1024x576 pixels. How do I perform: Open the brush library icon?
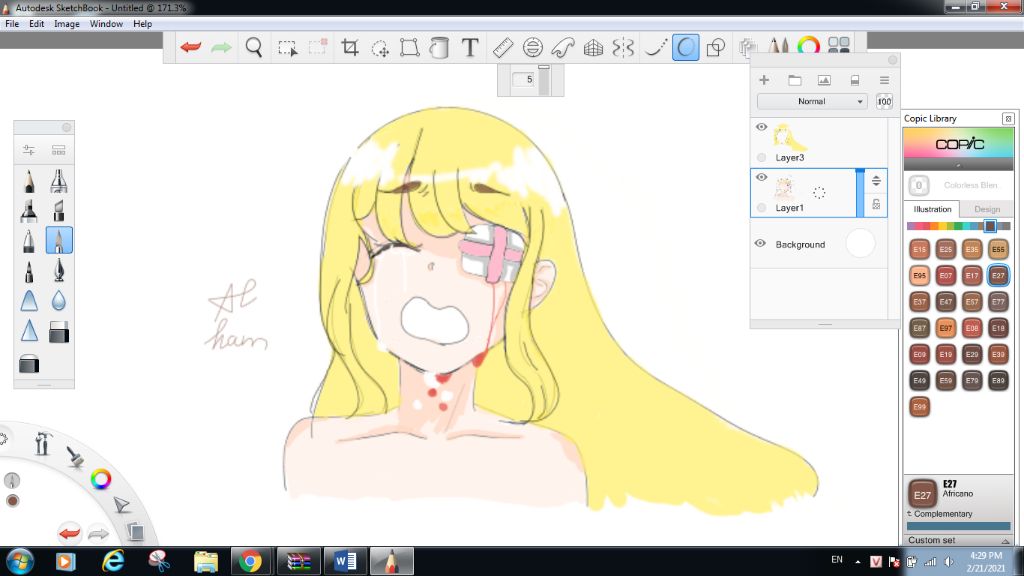(x=59, y=150)
